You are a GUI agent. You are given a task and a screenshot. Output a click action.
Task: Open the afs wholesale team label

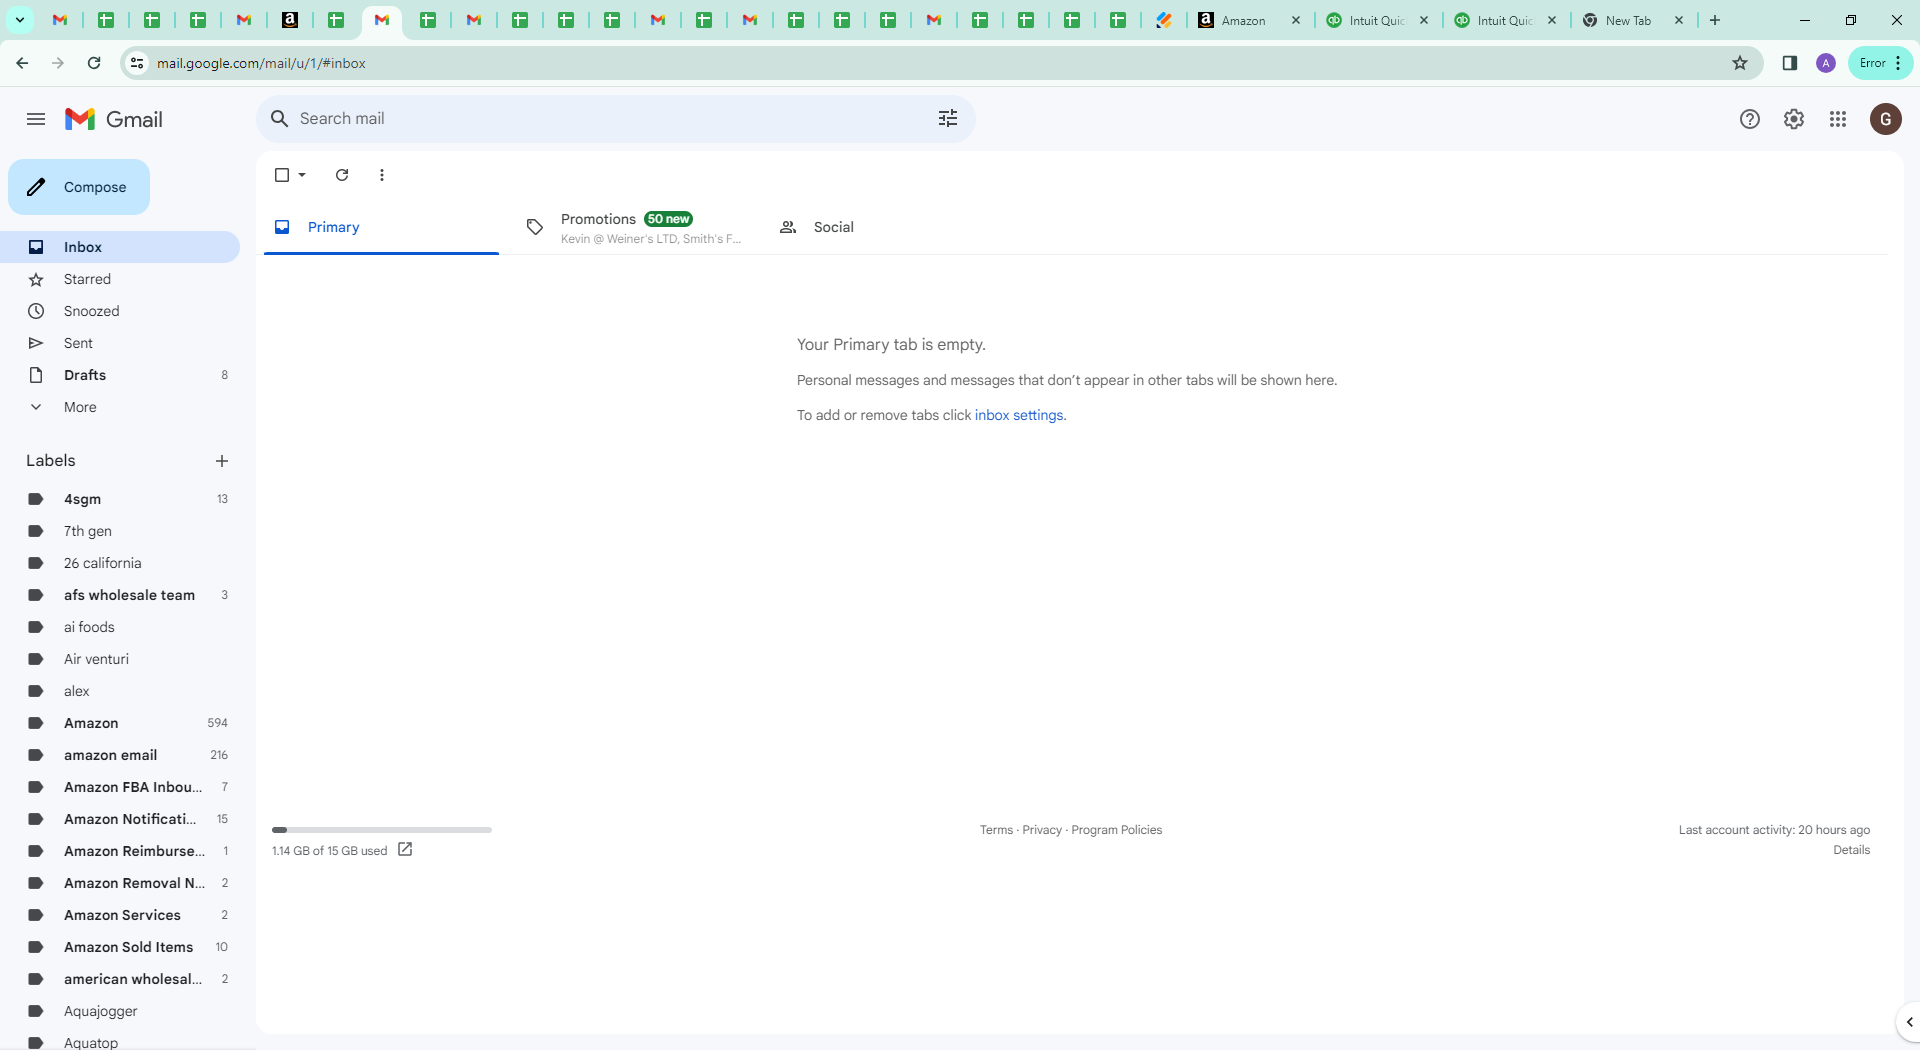coord(120,595)
